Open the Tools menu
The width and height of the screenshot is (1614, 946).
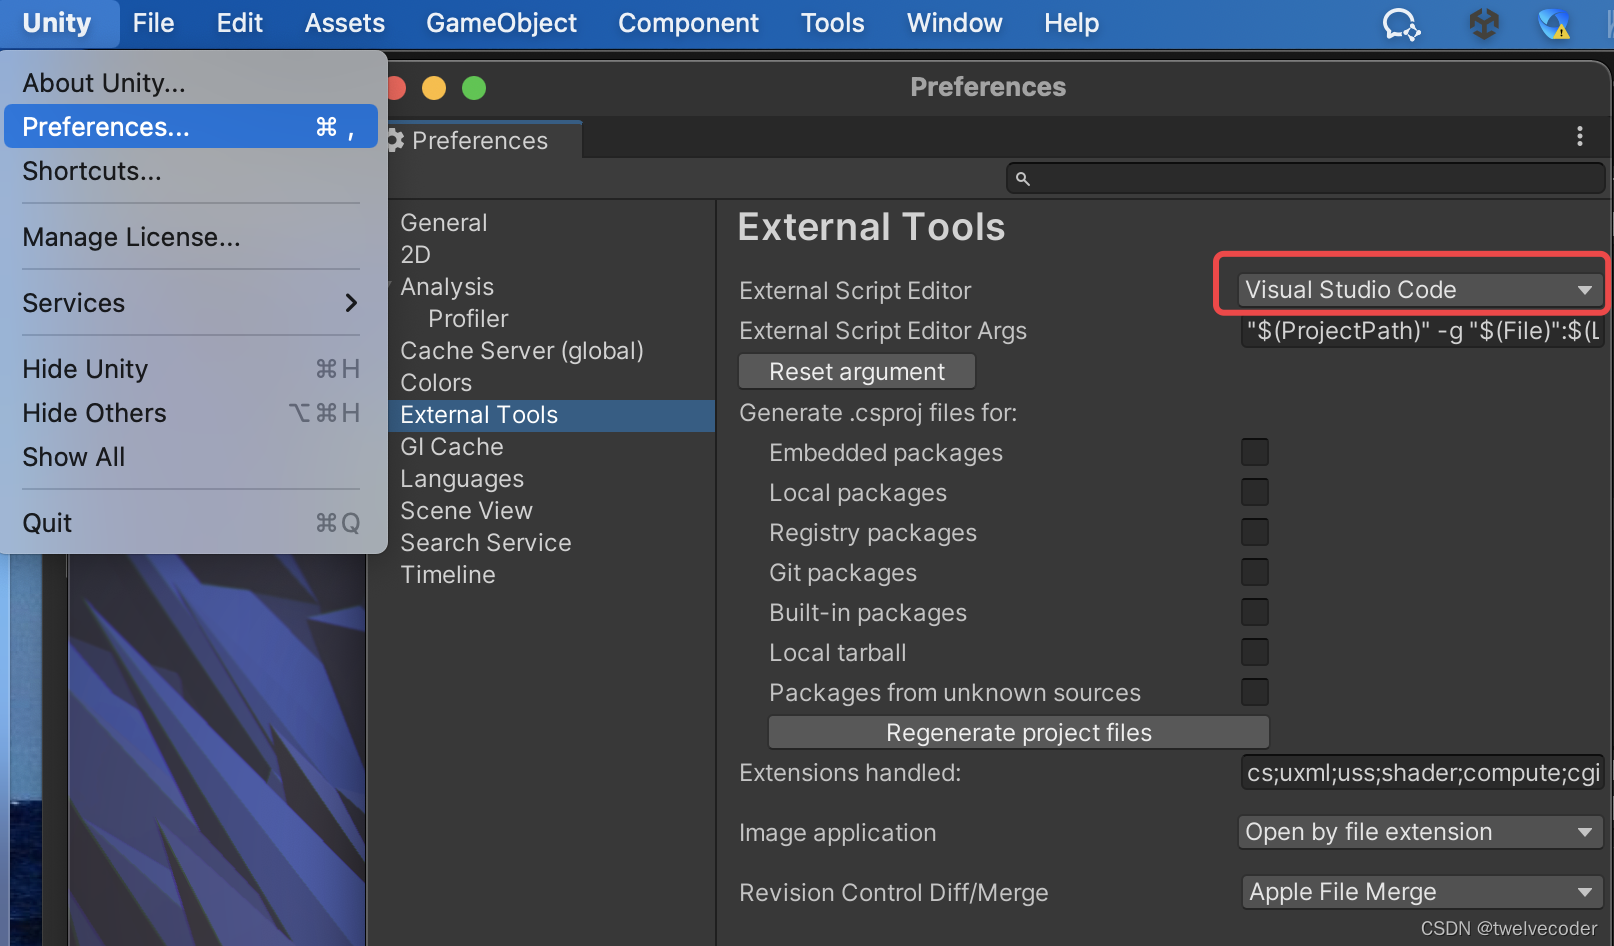(x=833, y=23)
